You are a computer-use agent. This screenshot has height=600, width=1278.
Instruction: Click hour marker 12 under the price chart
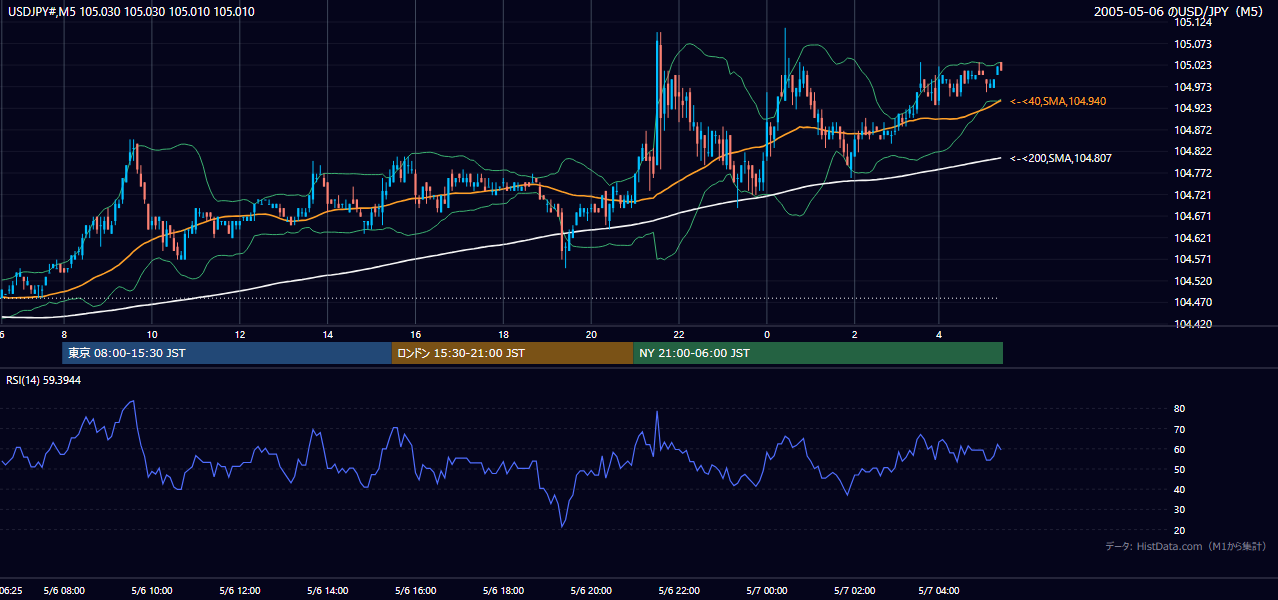pyautogui.click(x=240, y=334)
